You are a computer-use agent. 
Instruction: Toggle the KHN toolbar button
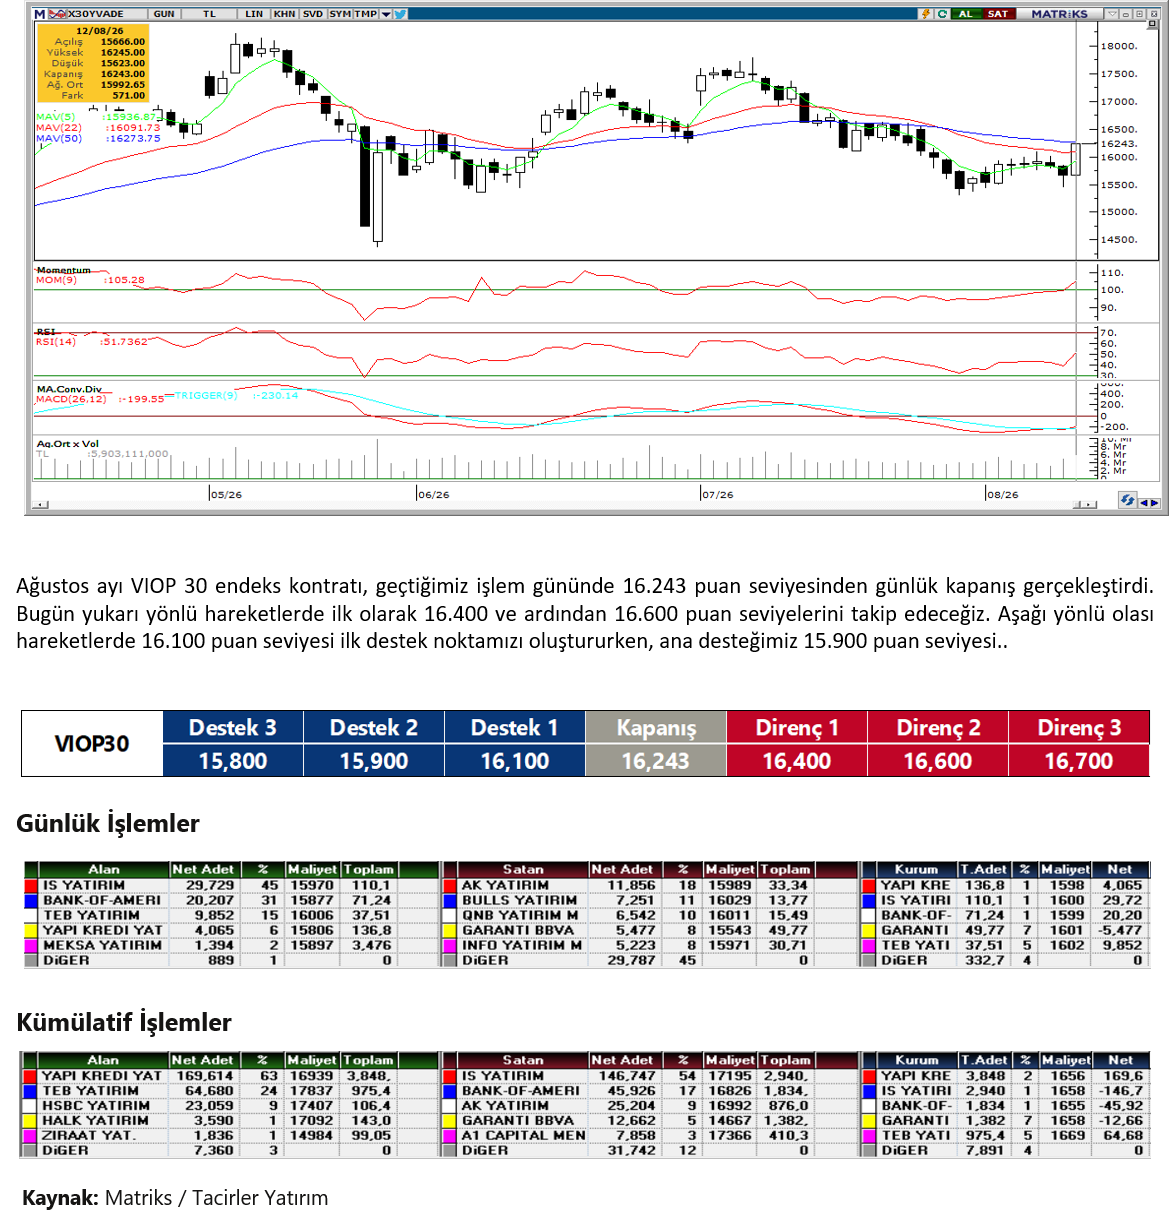click(285, 14)
